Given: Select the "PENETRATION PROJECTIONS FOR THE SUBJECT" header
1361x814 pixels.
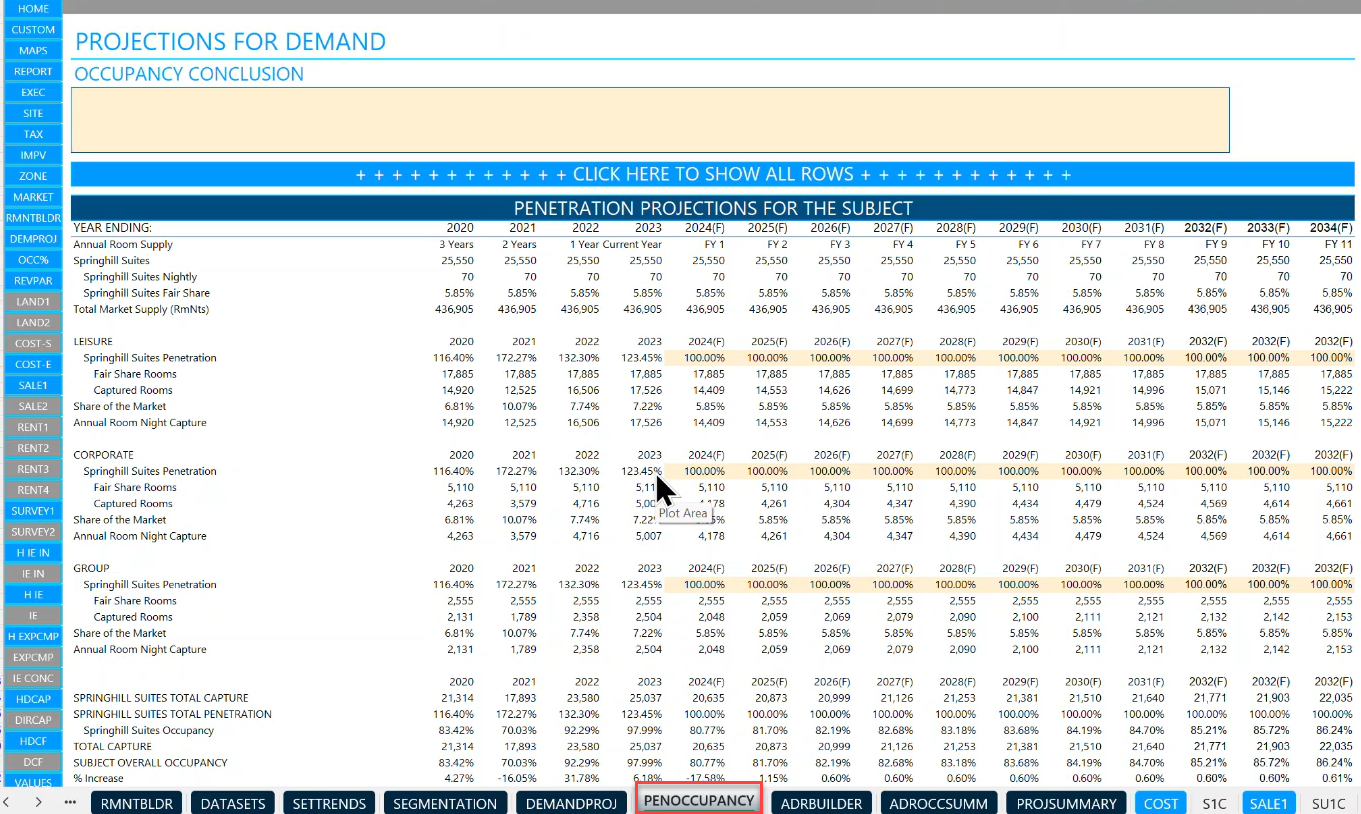Looking at the screenshot, I should coord(713,208).
